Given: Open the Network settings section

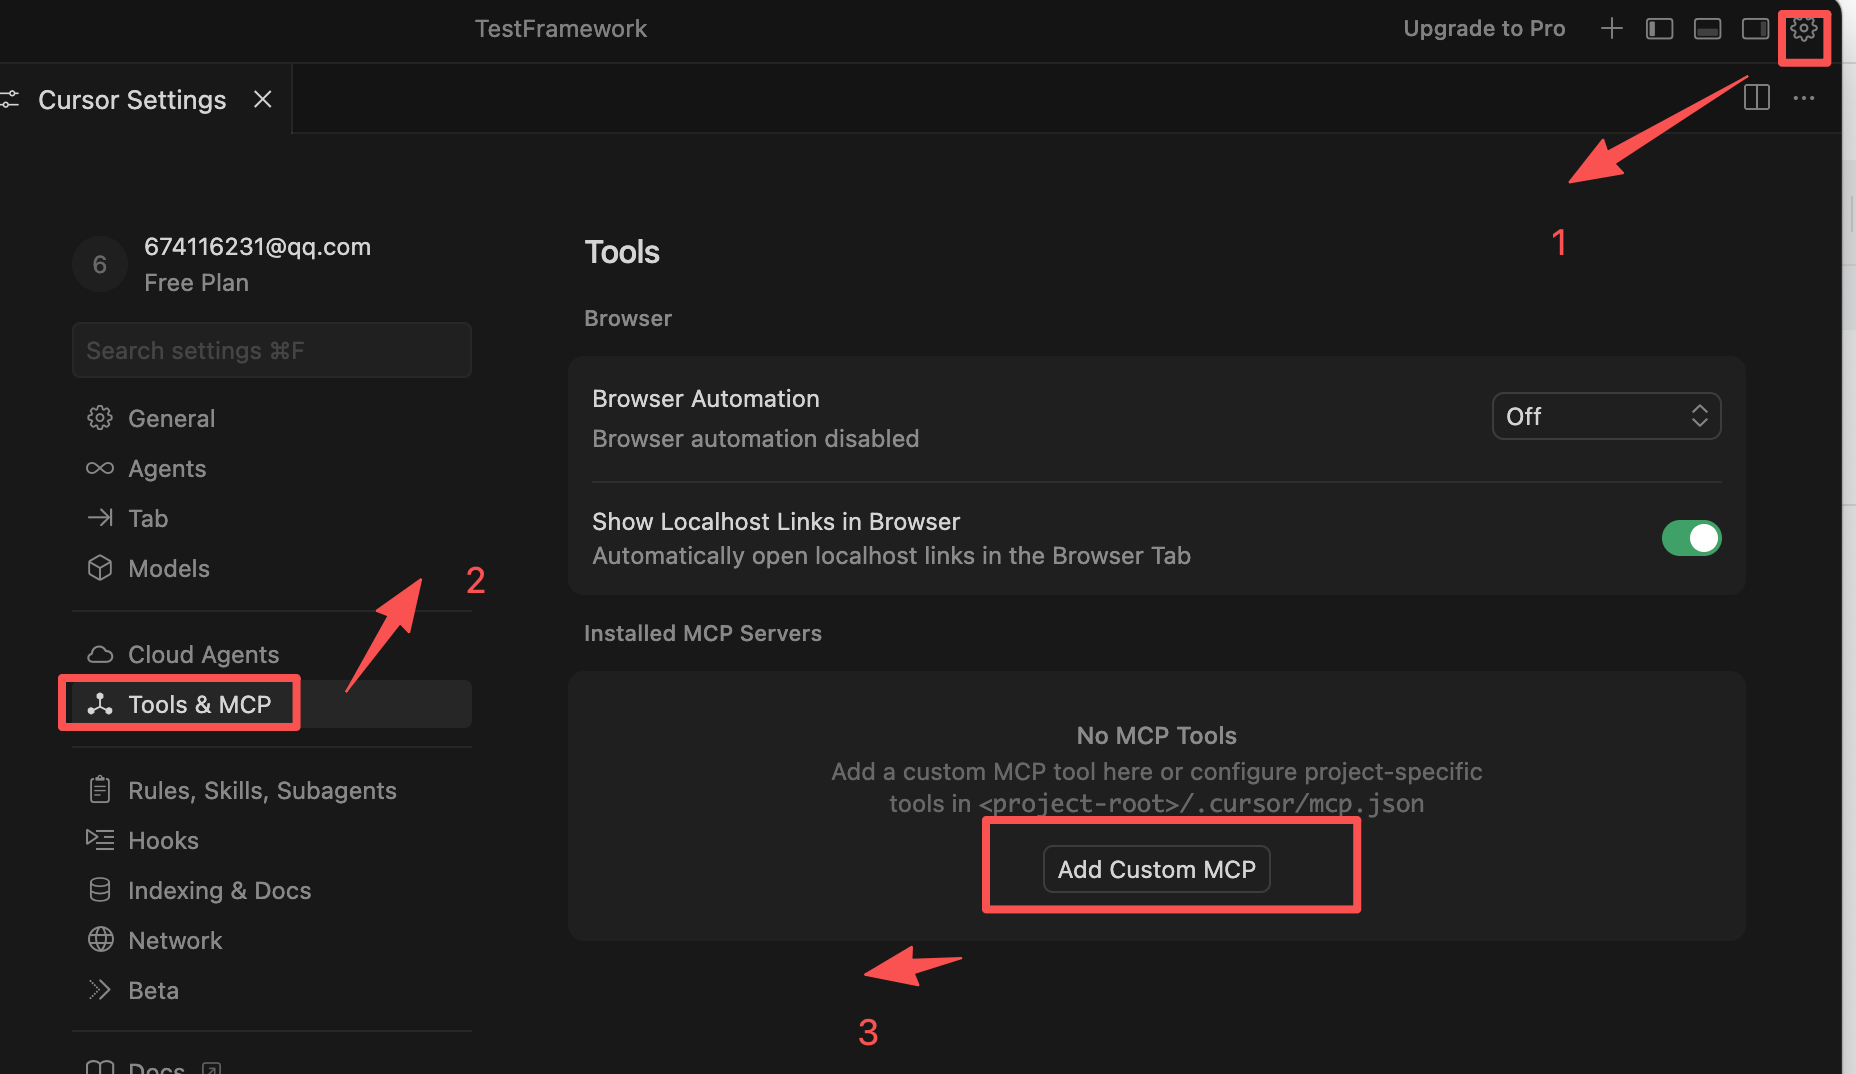Looking at the screenshot, I should (272, 940).
